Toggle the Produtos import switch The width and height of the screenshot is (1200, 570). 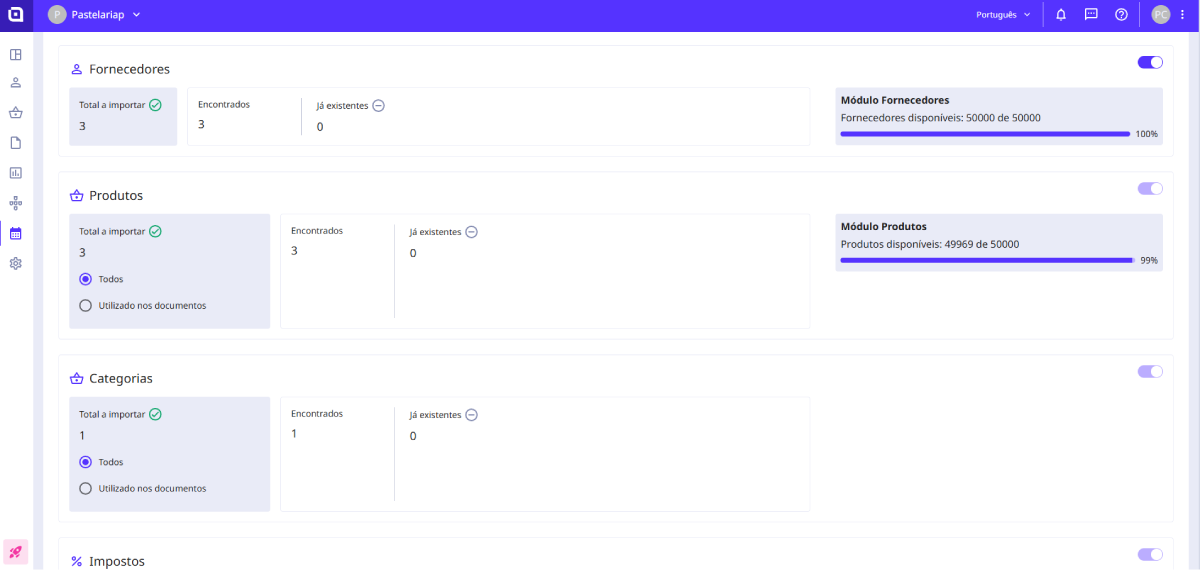pyautogui.click(x=1150, y=188)
